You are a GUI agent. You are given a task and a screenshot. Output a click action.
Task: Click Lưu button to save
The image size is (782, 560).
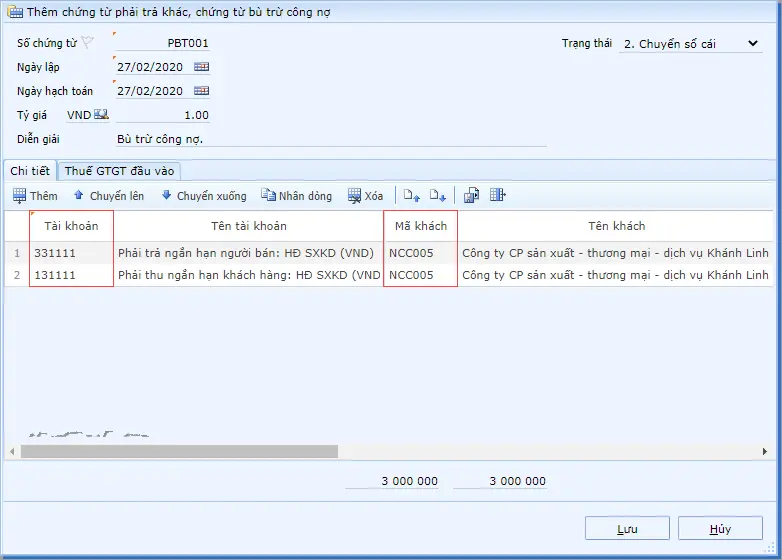pyautogui.click(x=627, y=528)
